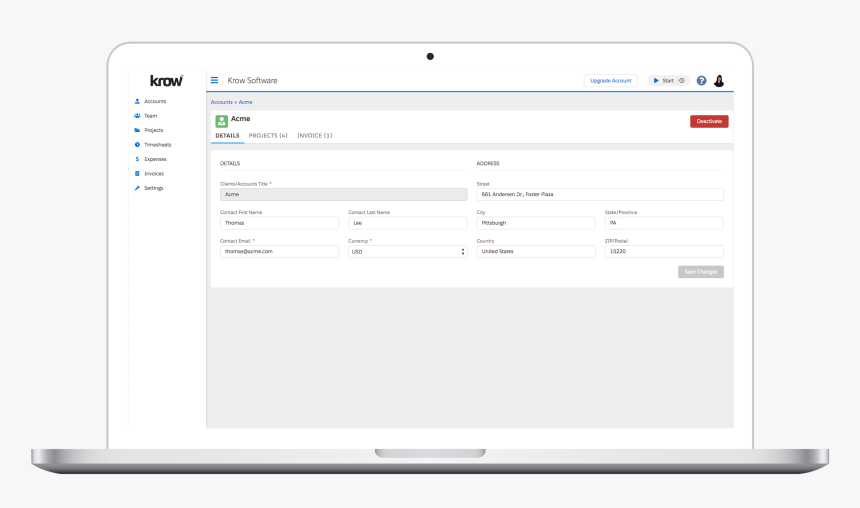Click the Save Changes button
This screenshot has width=860, height=508.
(700, 272)
